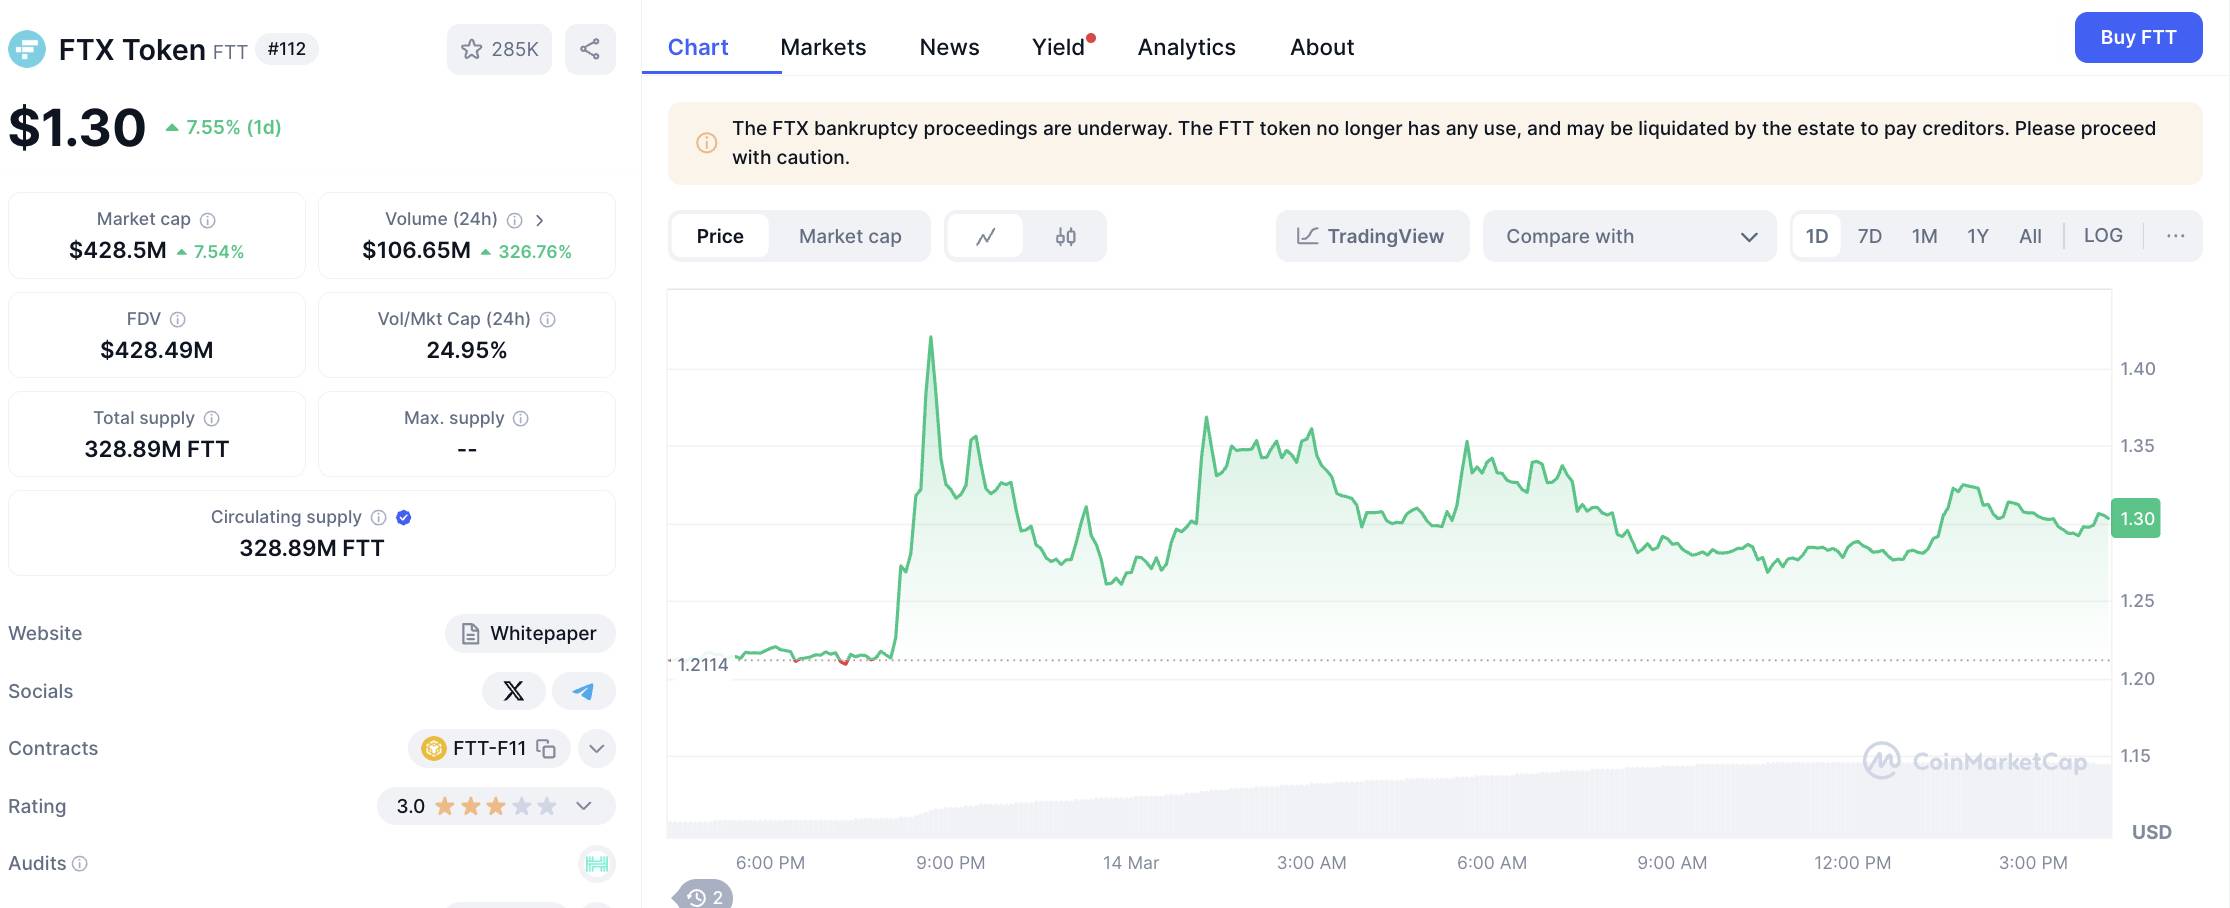Add FTT to watchlist with star button
Screen dimensions: 2230x908
499,49
